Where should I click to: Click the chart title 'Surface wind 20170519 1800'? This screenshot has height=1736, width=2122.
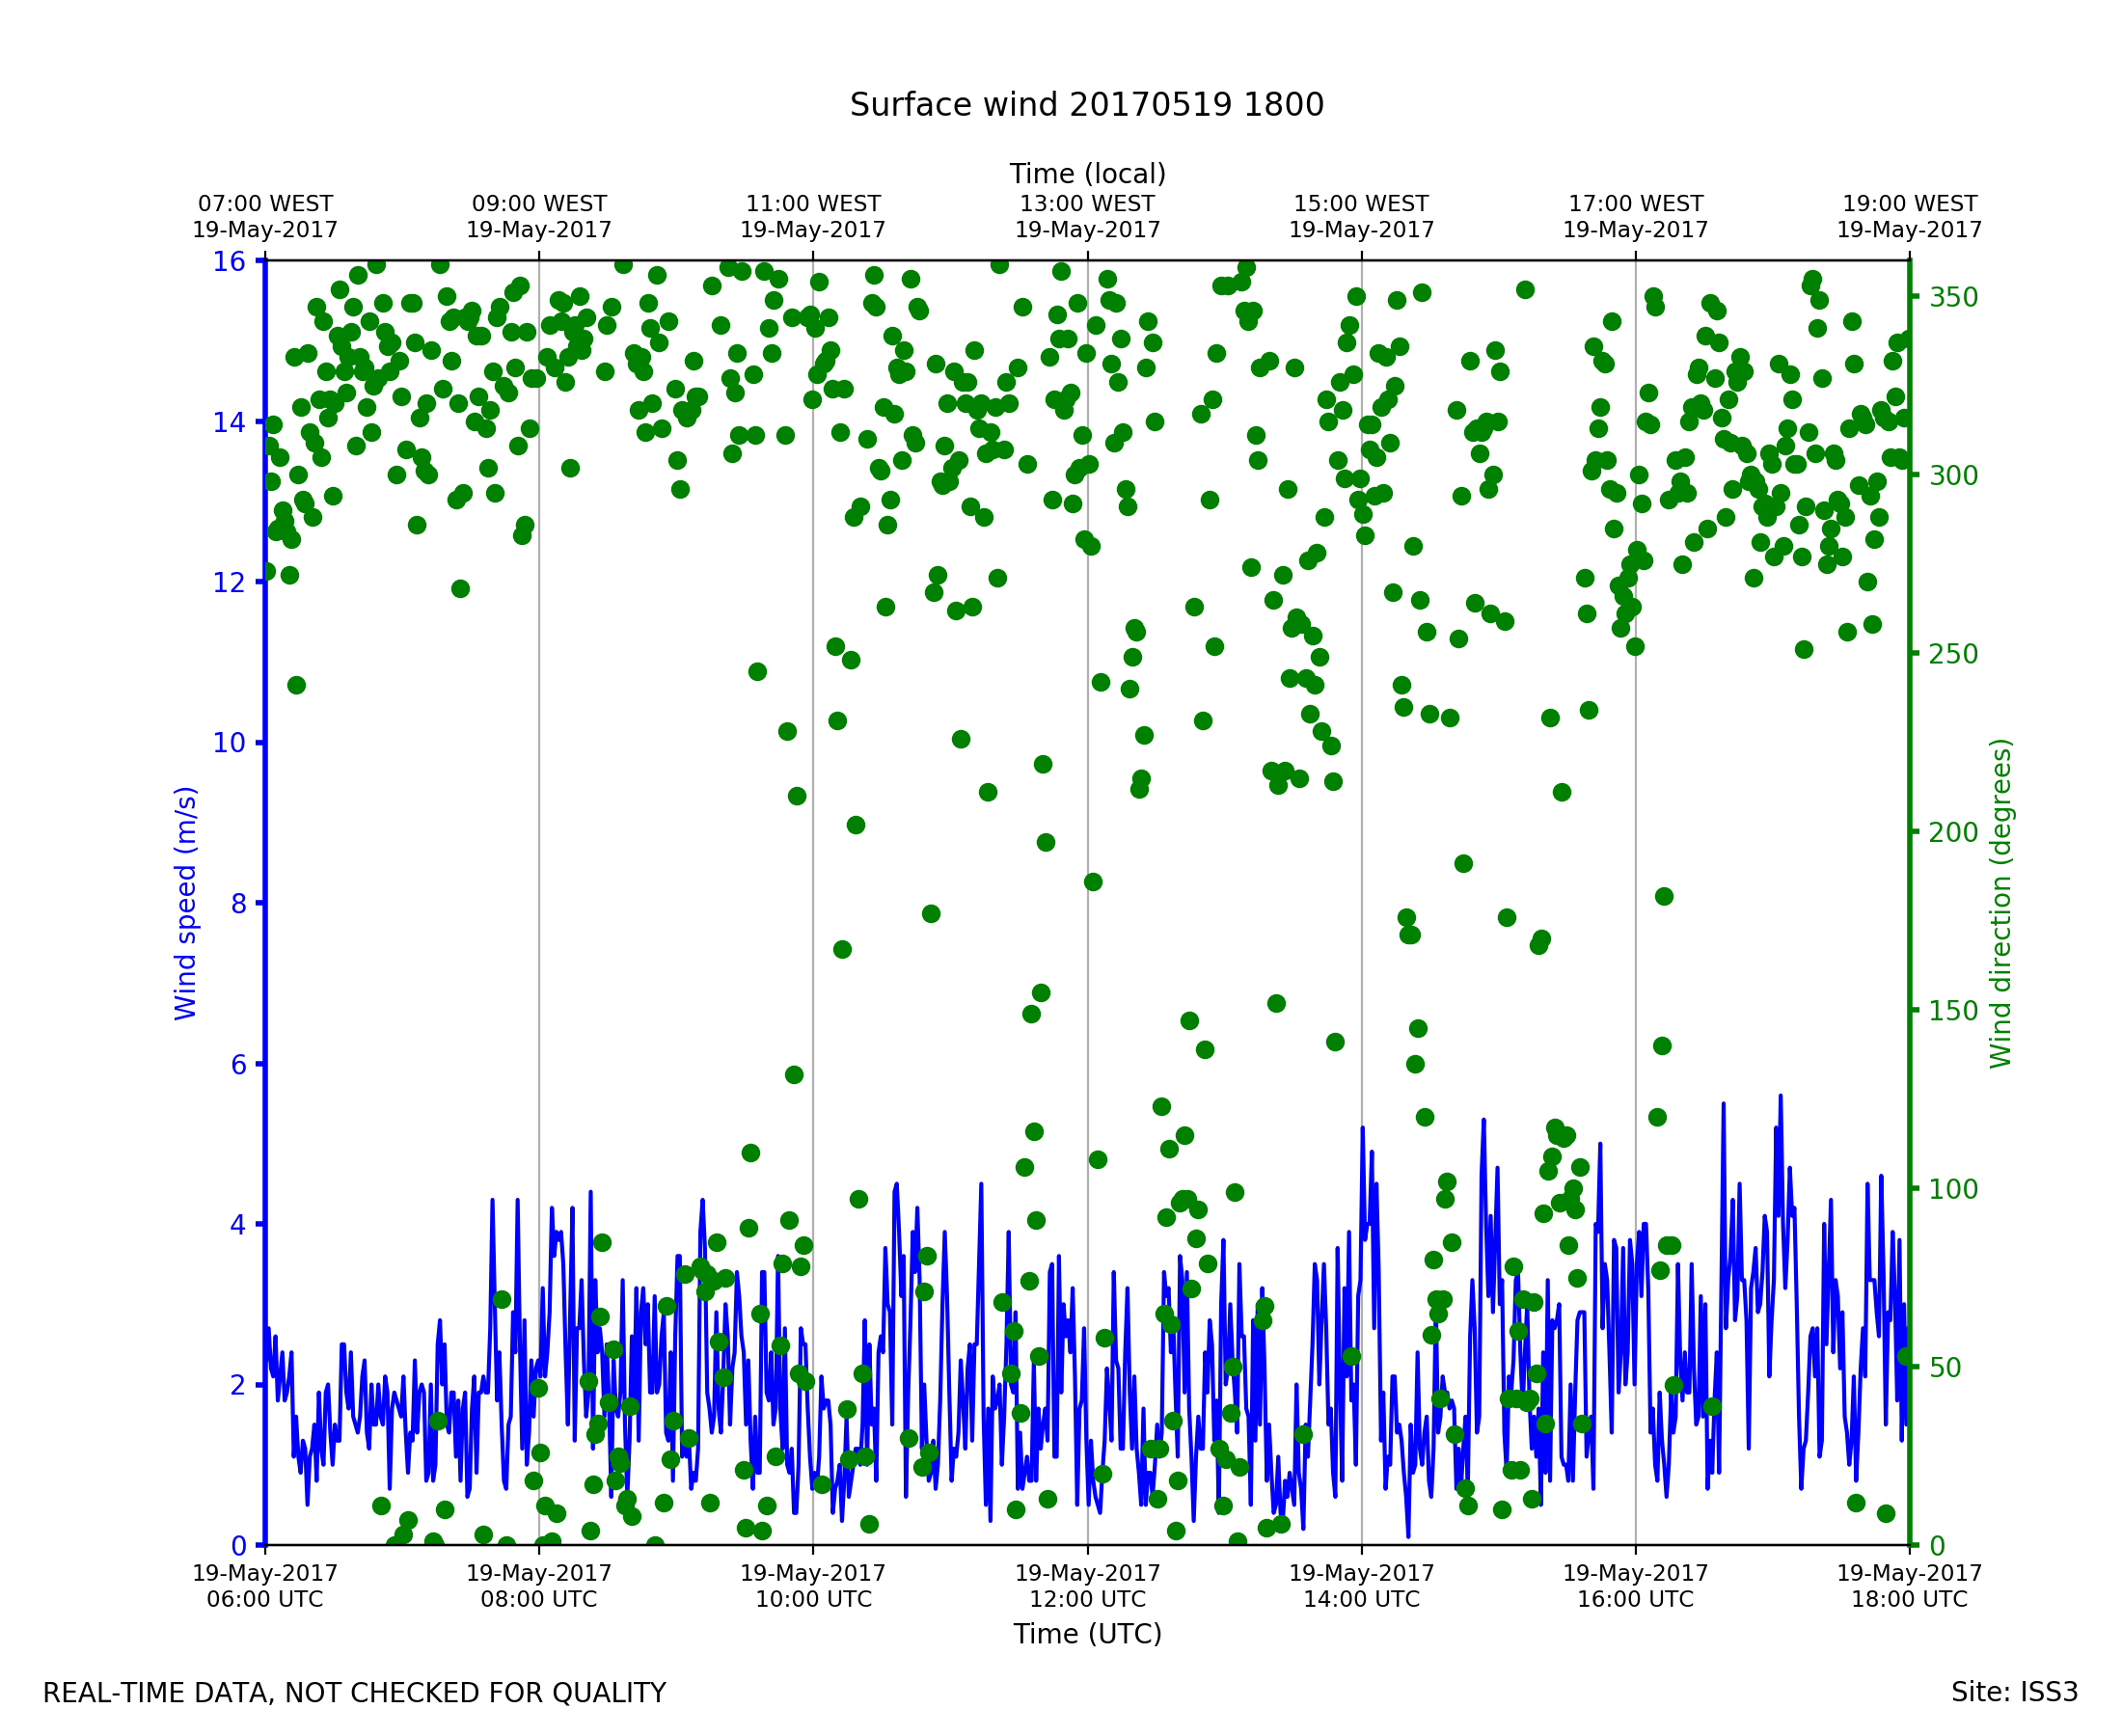pos(1086,105)
